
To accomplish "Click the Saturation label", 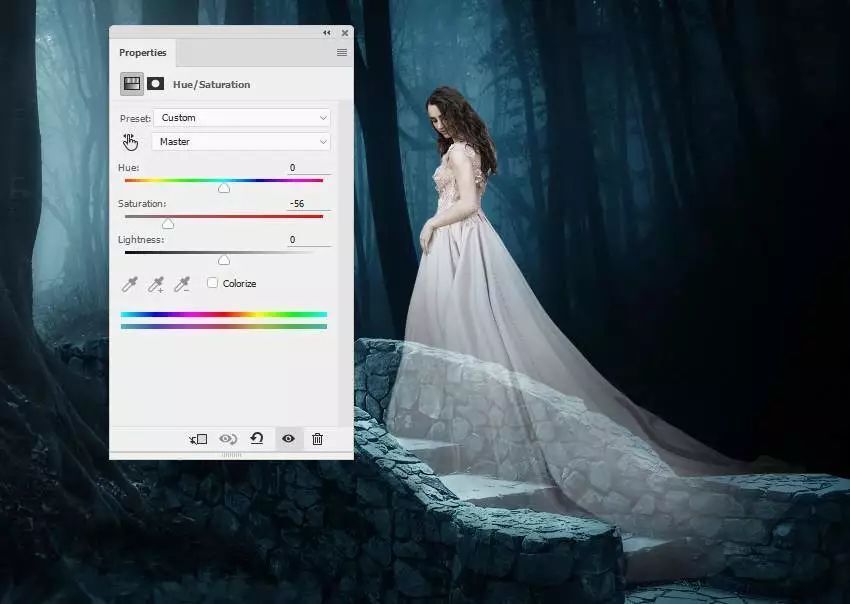I will coord(142,204).
